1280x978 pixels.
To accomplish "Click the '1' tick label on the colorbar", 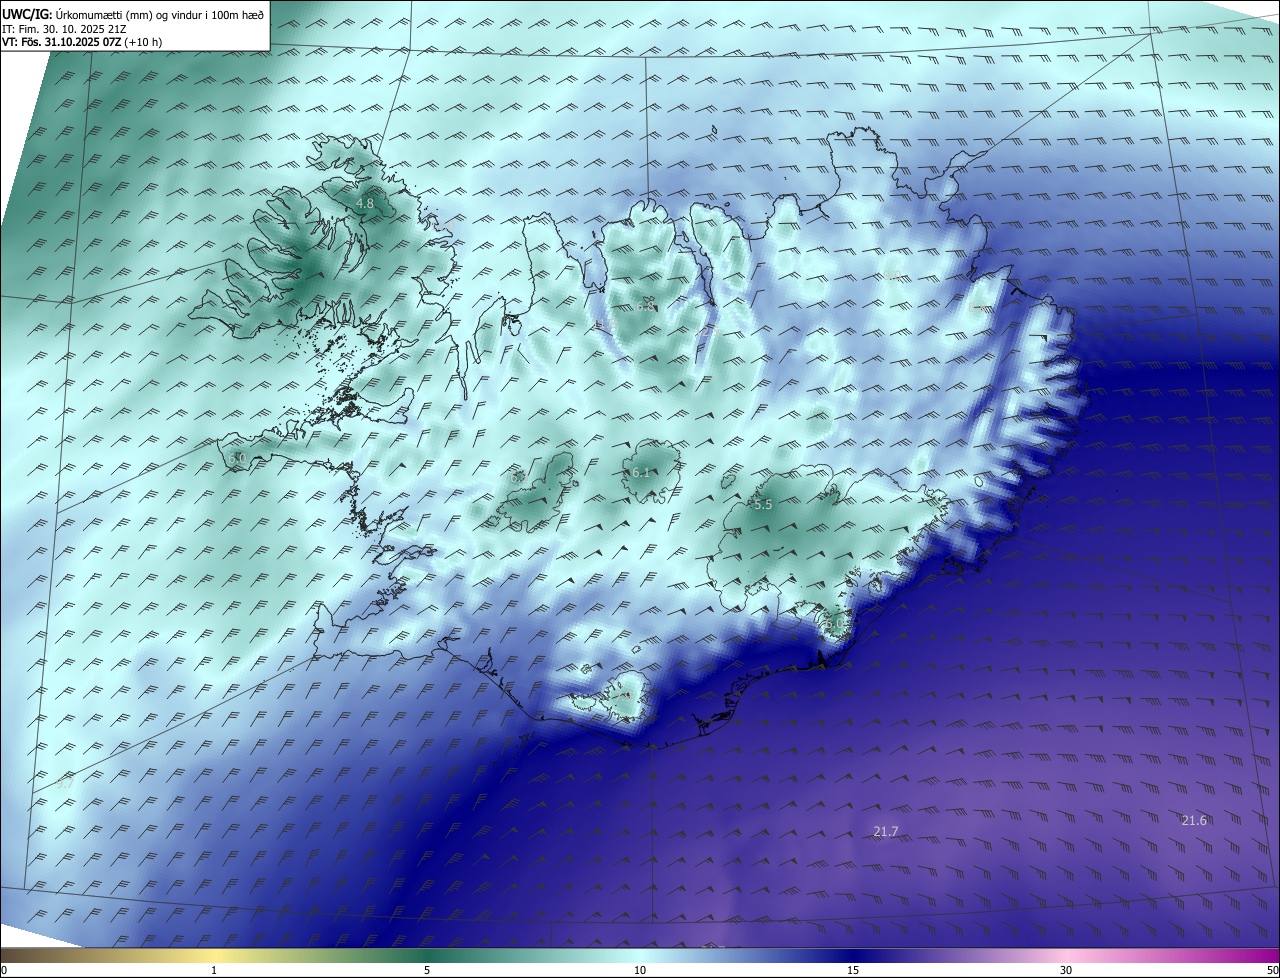I will pyautogui.click(x=214, y=970).
